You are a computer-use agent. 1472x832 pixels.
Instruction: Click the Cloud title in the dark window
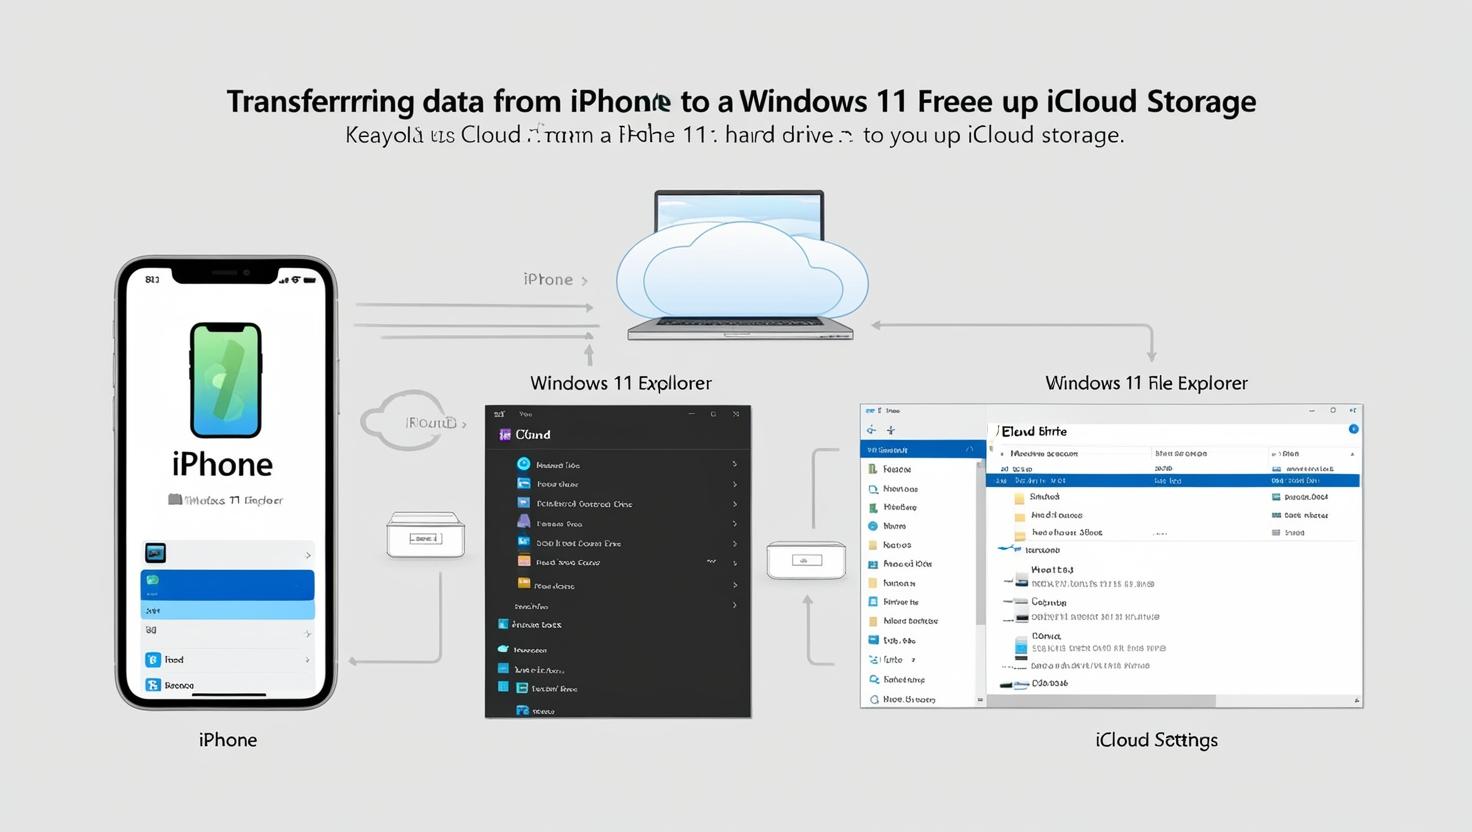coord(533,435)
